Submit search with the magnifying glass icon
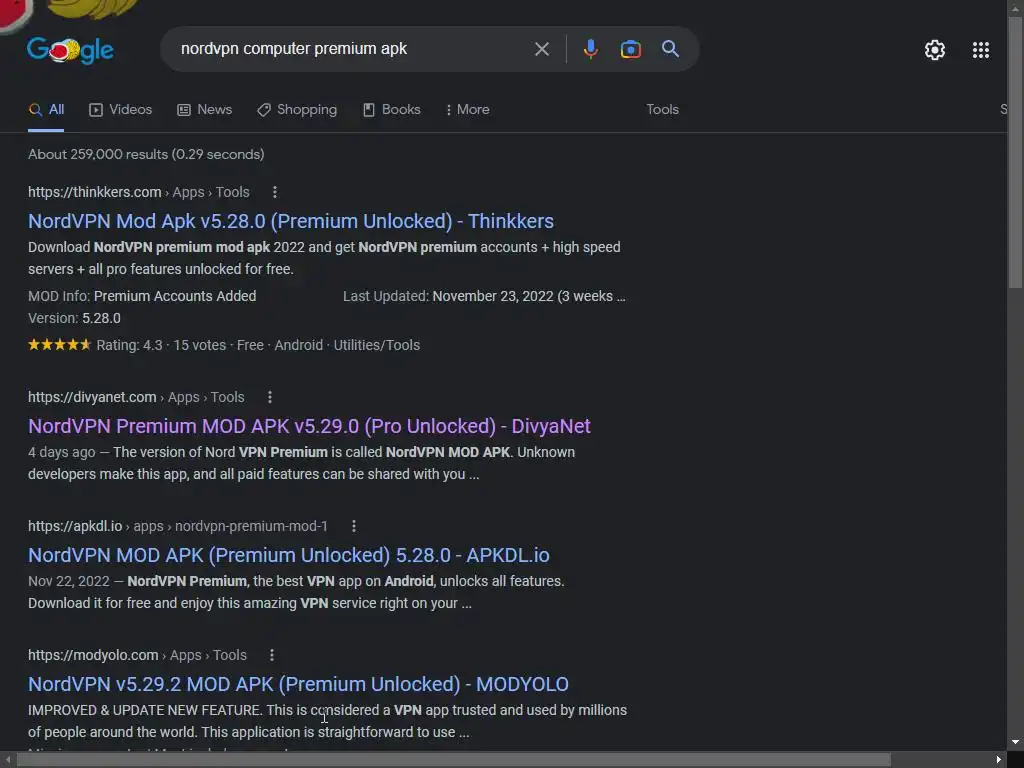1024x768 pixels. point(670,48)
